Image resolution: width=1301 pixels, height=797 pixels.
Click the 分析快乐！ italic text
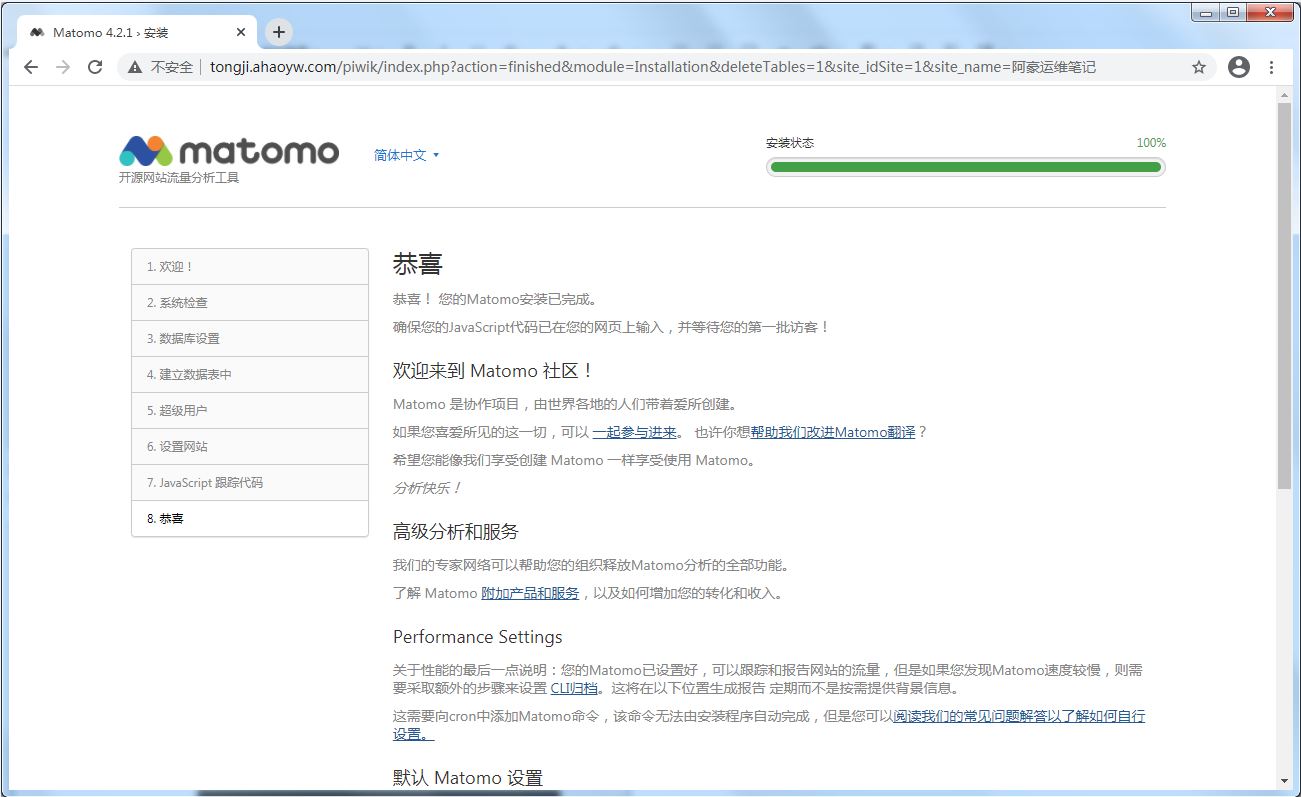click(x=428, y=488)
